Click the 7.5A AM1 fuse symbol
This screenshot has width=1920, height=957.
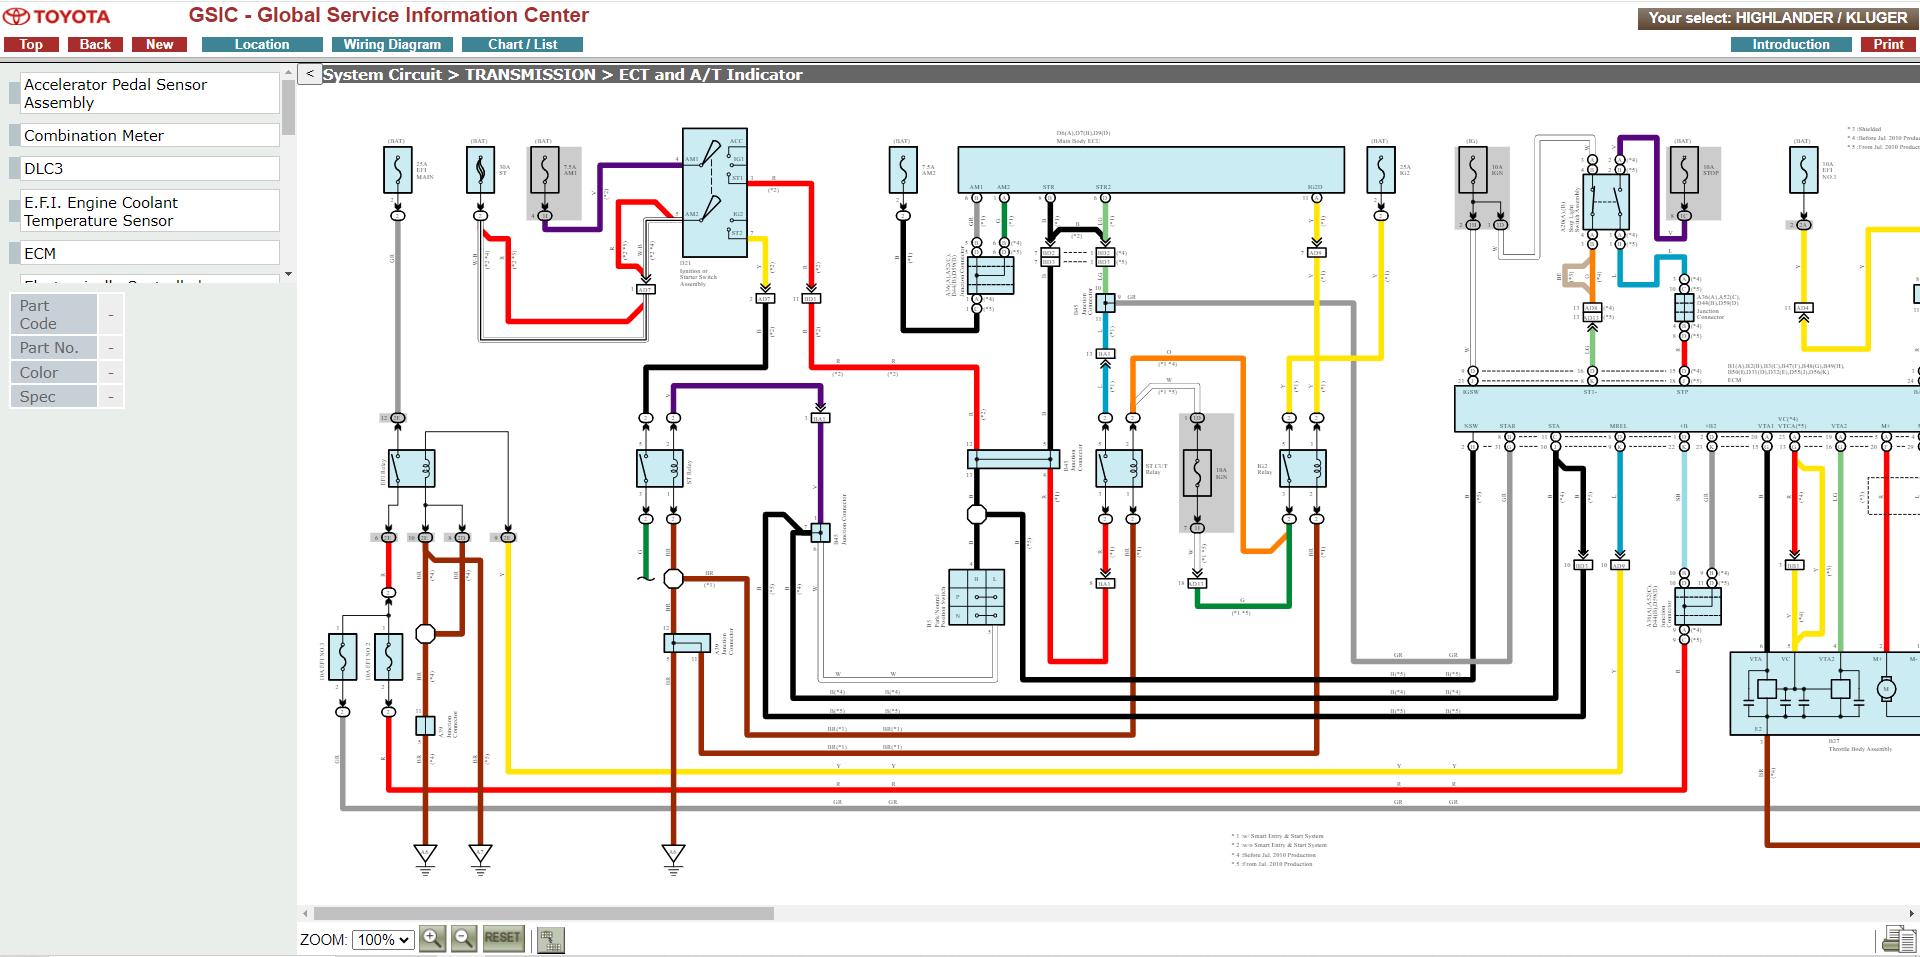click(x=544, y=170)
